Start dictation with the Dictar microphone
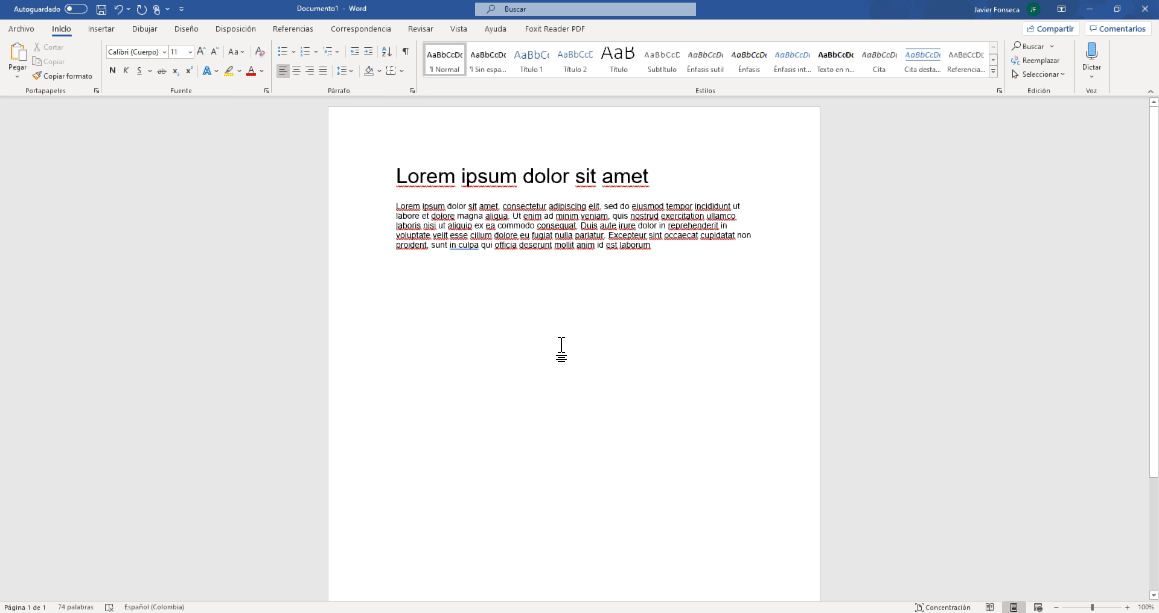 coord(1092,56)
